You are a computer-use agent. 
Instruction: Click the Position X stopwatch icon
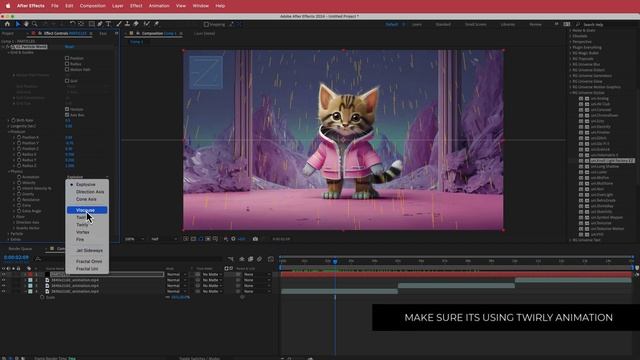pos(19,138)
